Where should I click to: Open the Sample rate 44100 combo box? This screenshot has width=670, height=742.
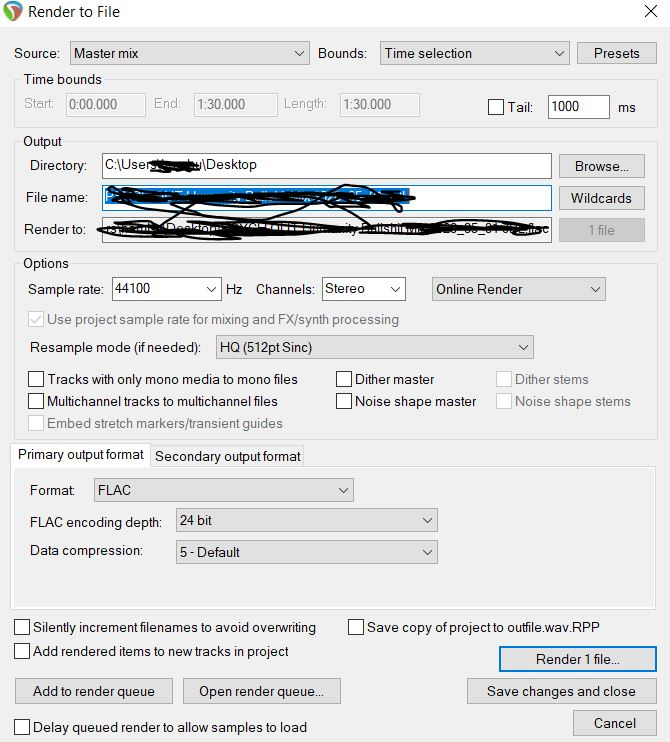point(167,289)
